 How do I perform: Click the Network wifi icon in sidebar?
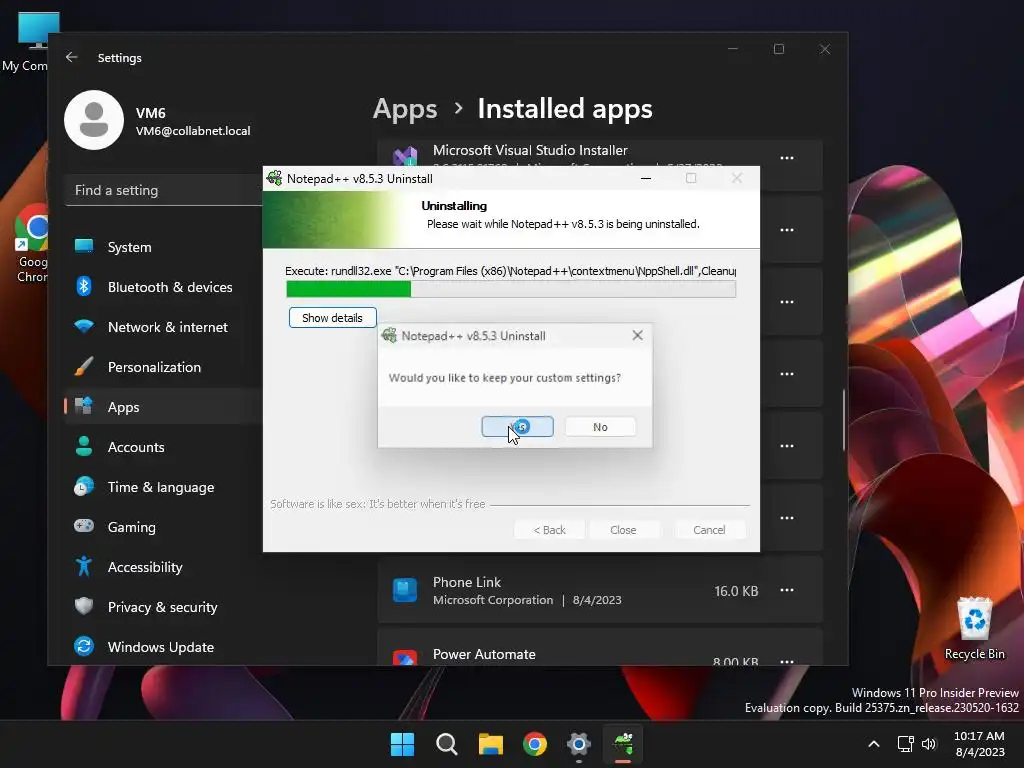point(84,326)
